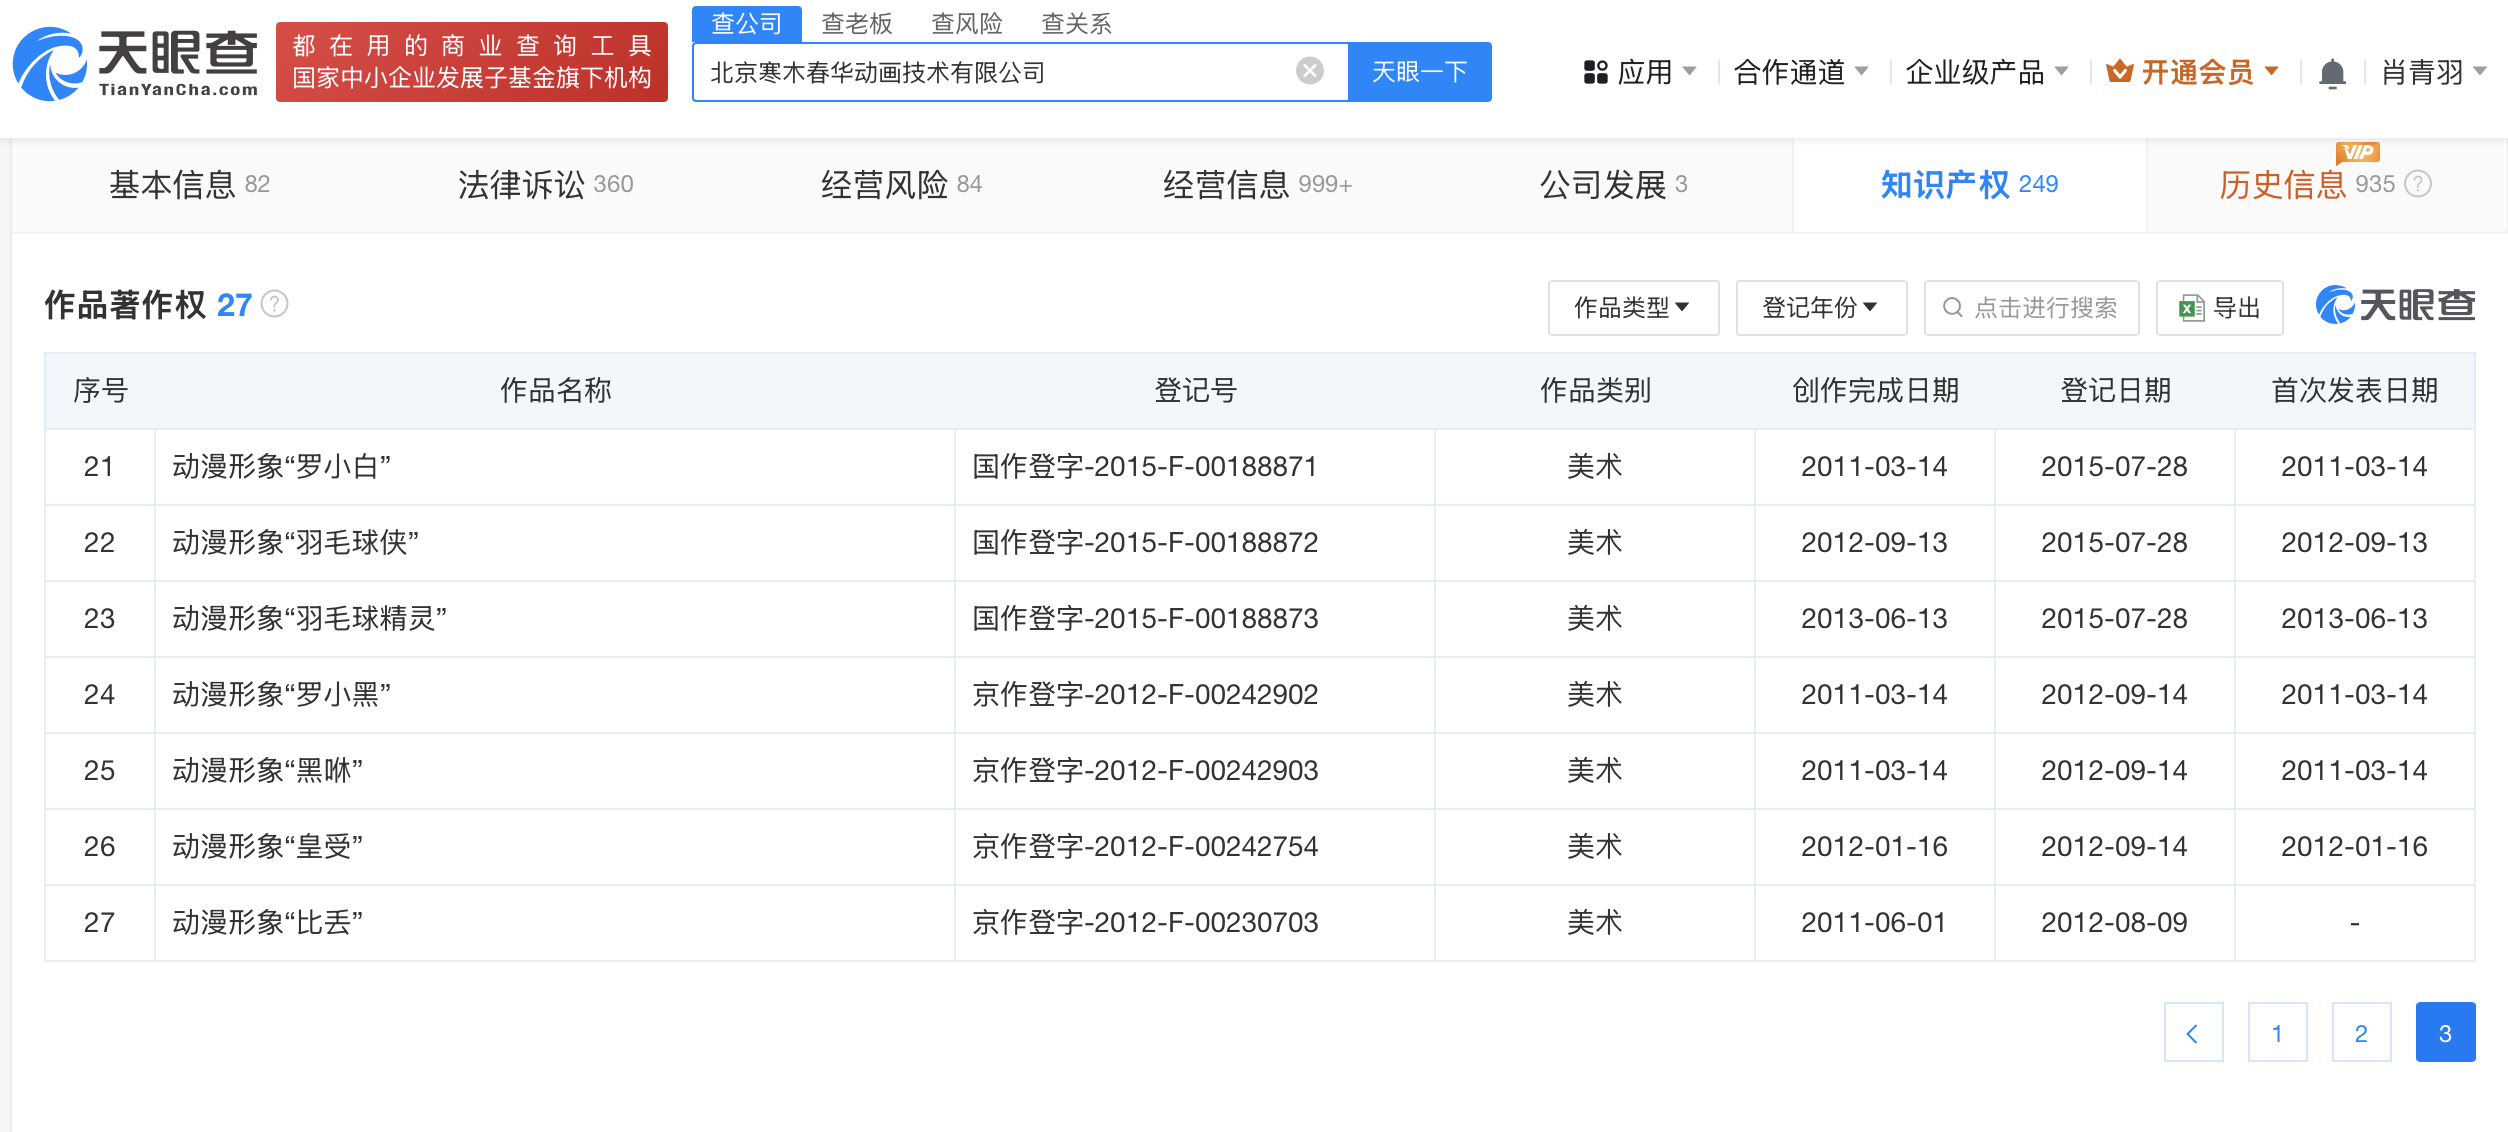Click the 导出 export button
Viewport: 2508px width, 1132px height.
[x=2219, y=308]
